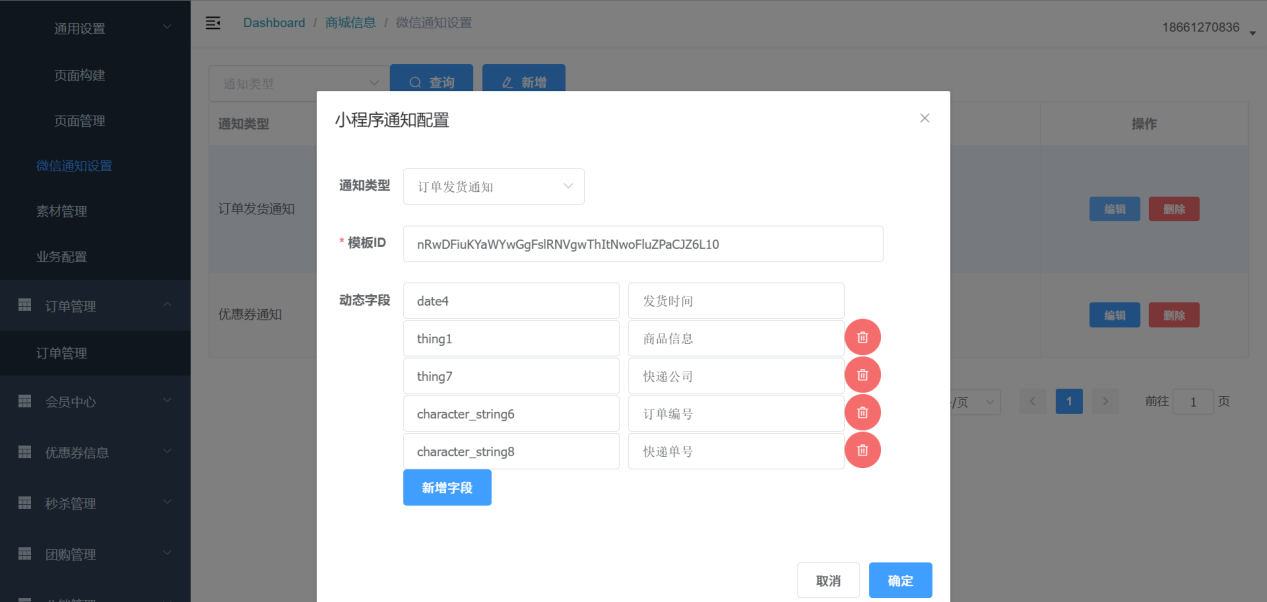
Task: Open 素材管理 in the sidebar
Action: [62, 211]
